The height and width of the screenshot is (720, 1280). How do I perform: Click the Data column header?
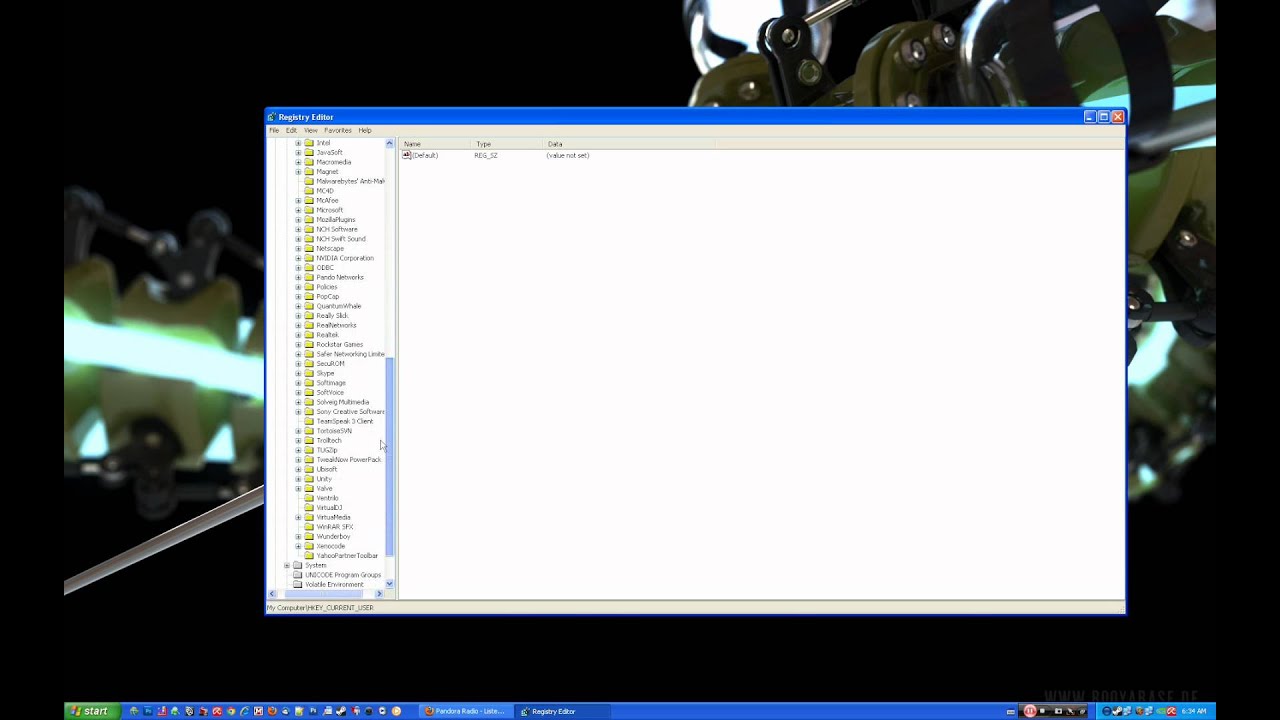[x=628, y=144]
